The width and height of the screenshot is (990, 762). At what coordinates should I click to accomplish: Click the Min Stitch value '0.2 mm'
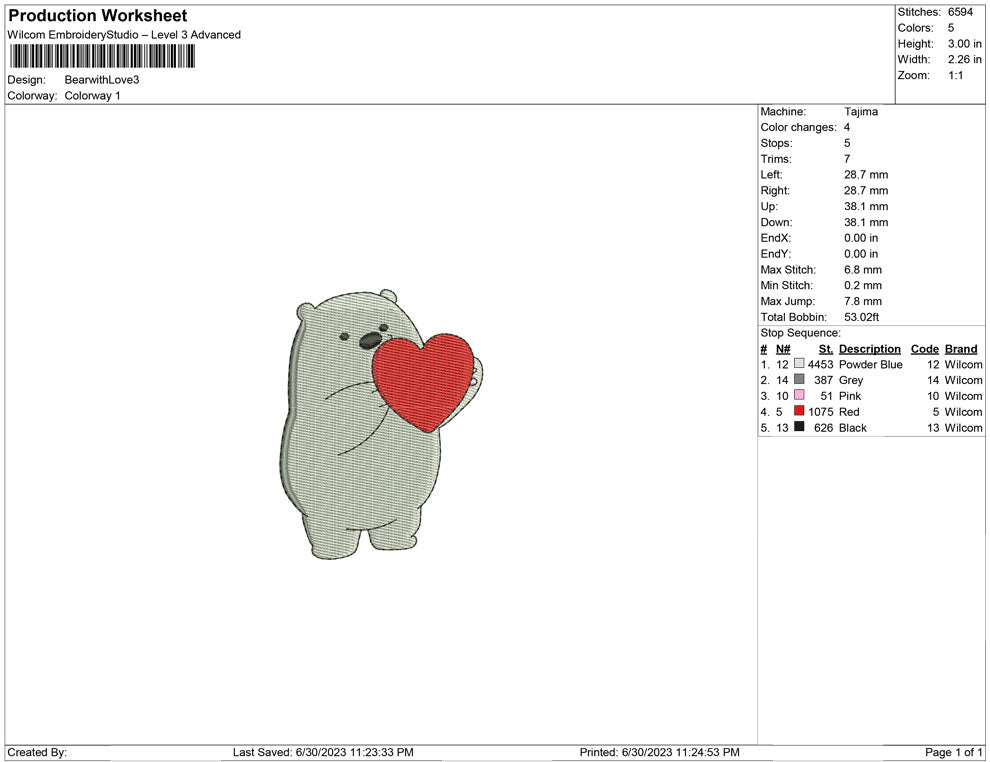tap(863, 285)
